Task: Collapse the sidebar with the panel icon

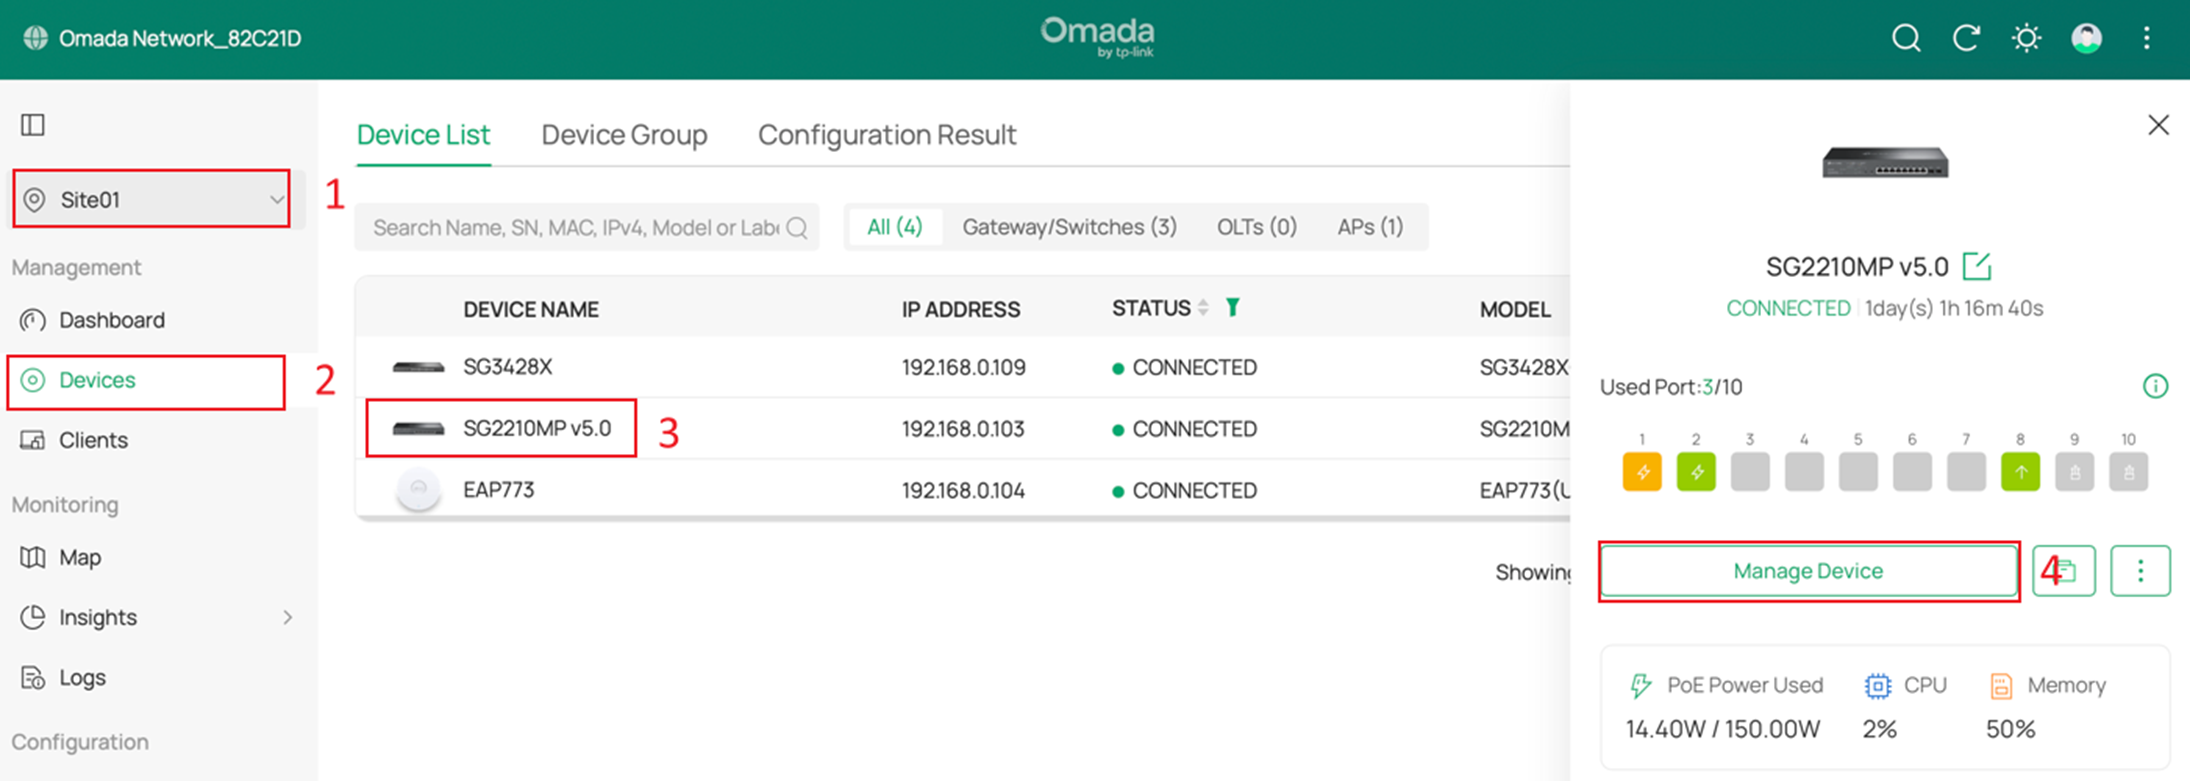Action: 33,125
